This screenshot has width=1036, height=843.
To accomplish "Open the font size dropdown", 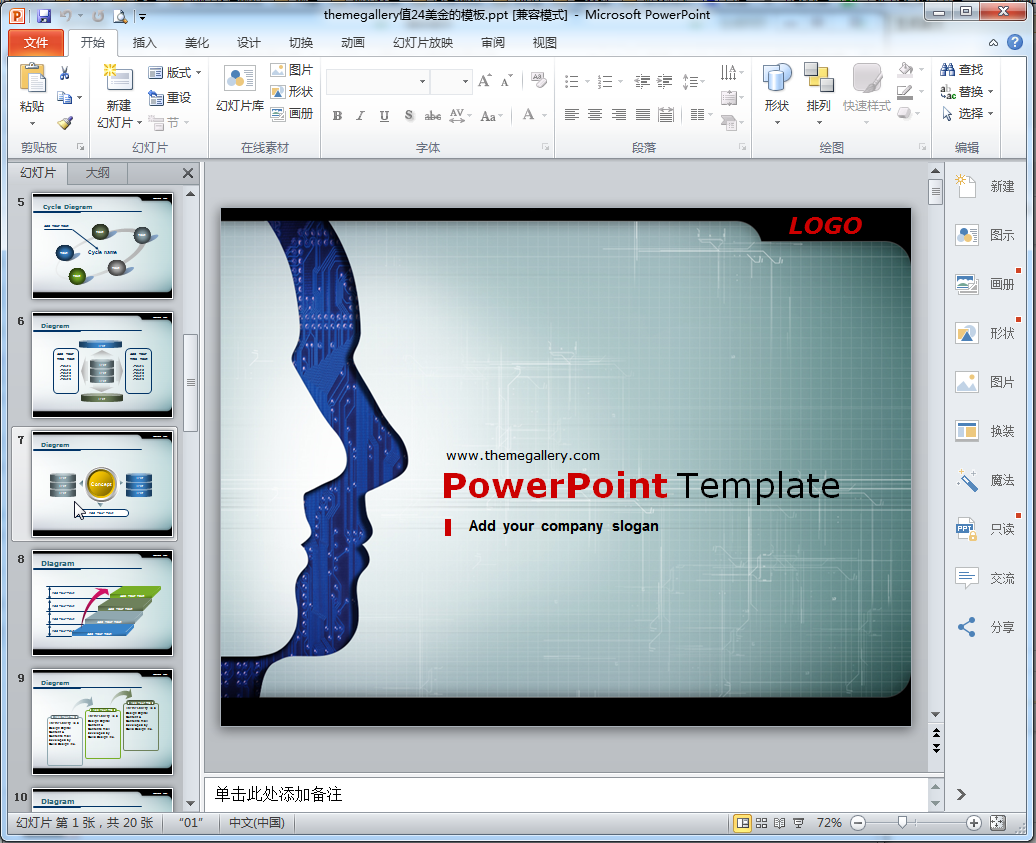I will click(465, 81).
